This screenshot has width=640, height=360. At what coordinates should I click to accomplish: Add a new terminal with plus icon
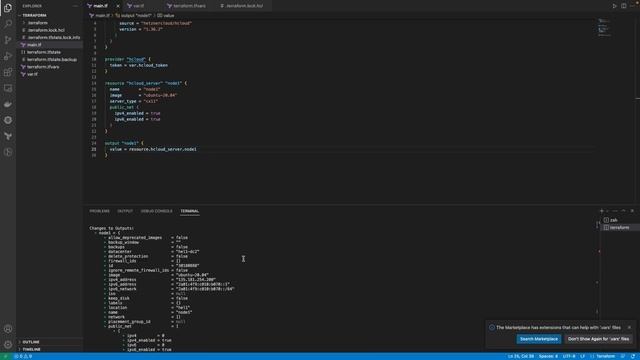[x=602, y=211]
